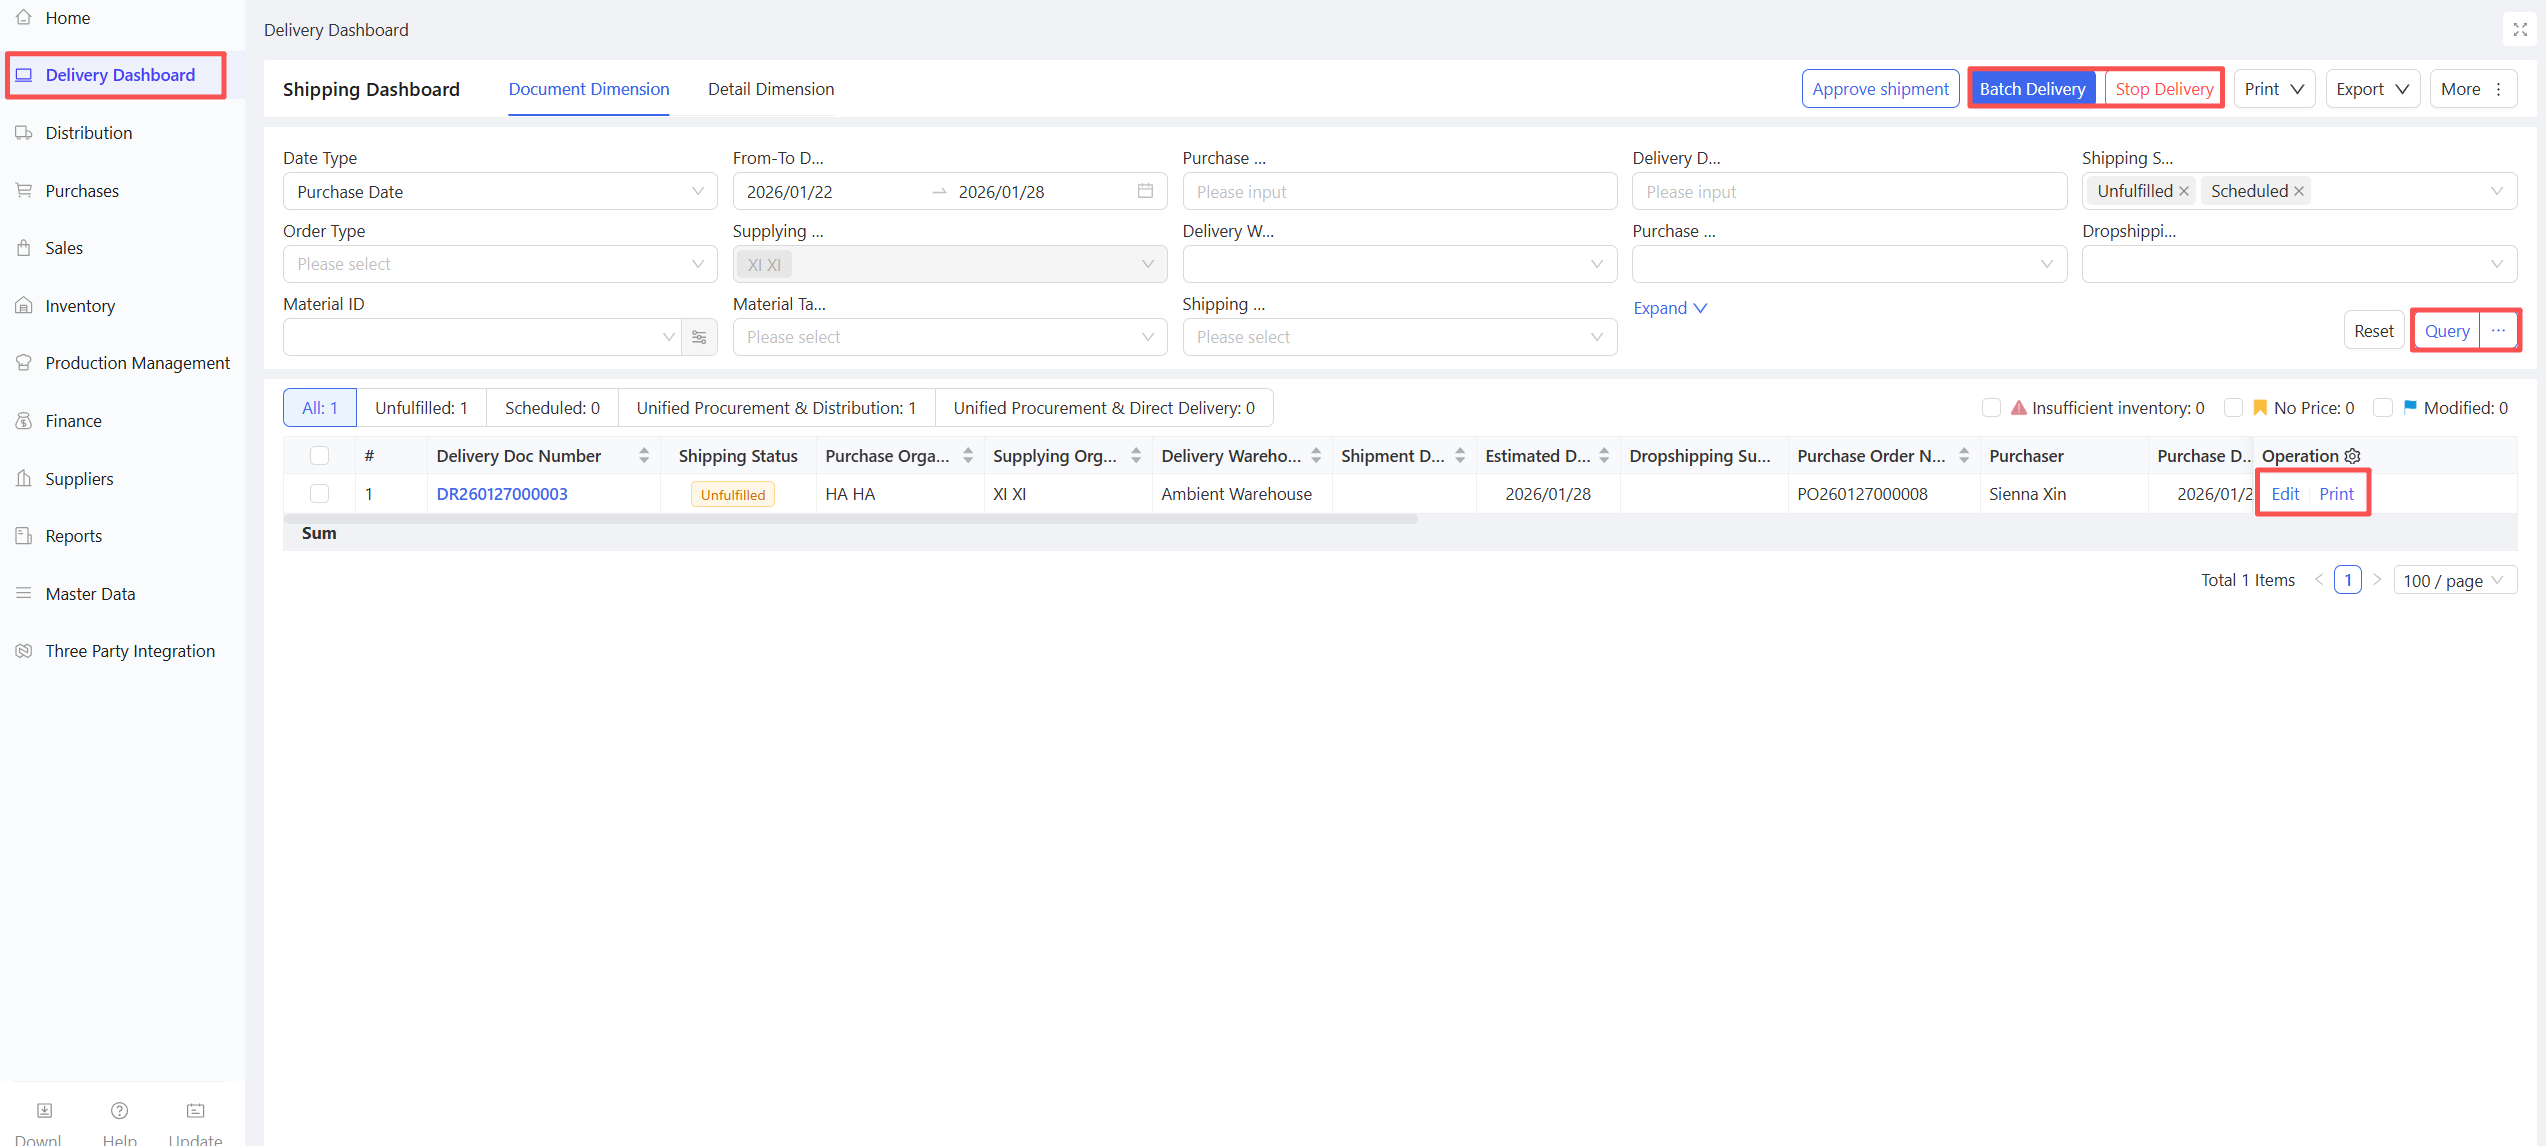Expand more filter fields
This screenshot has width=2546, height=1146.
pos(1669,308)
